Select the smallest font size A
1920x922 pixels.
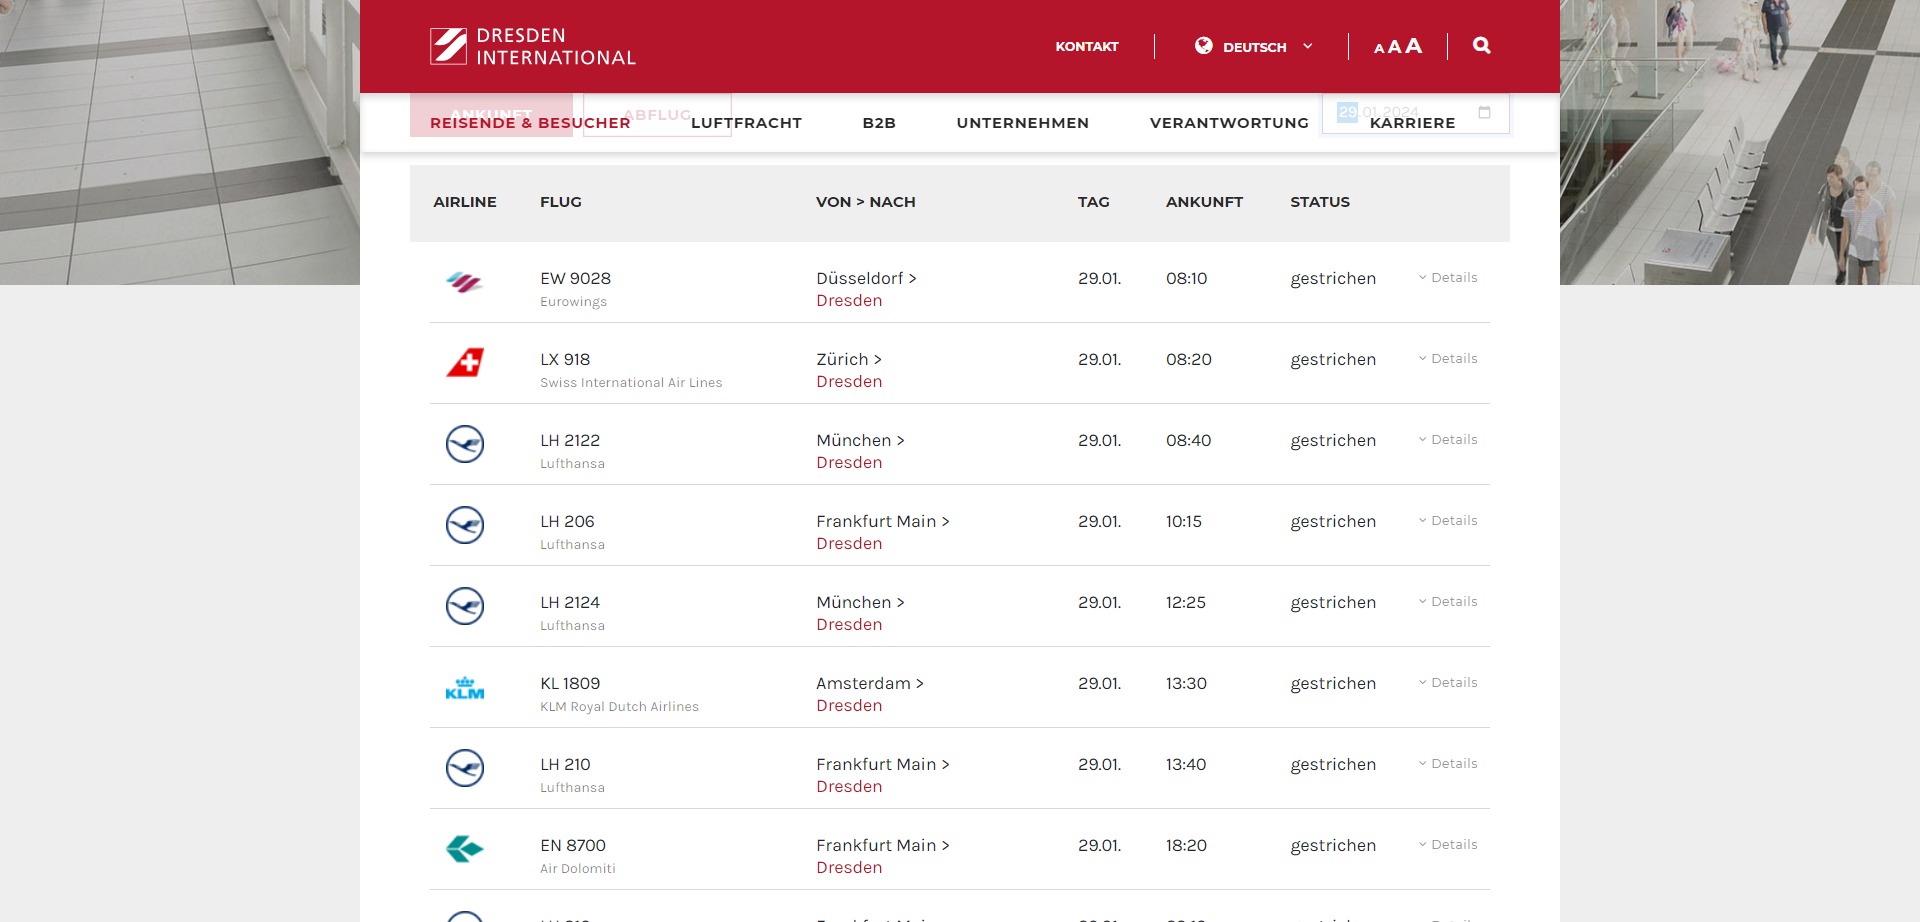[1379, 48]
